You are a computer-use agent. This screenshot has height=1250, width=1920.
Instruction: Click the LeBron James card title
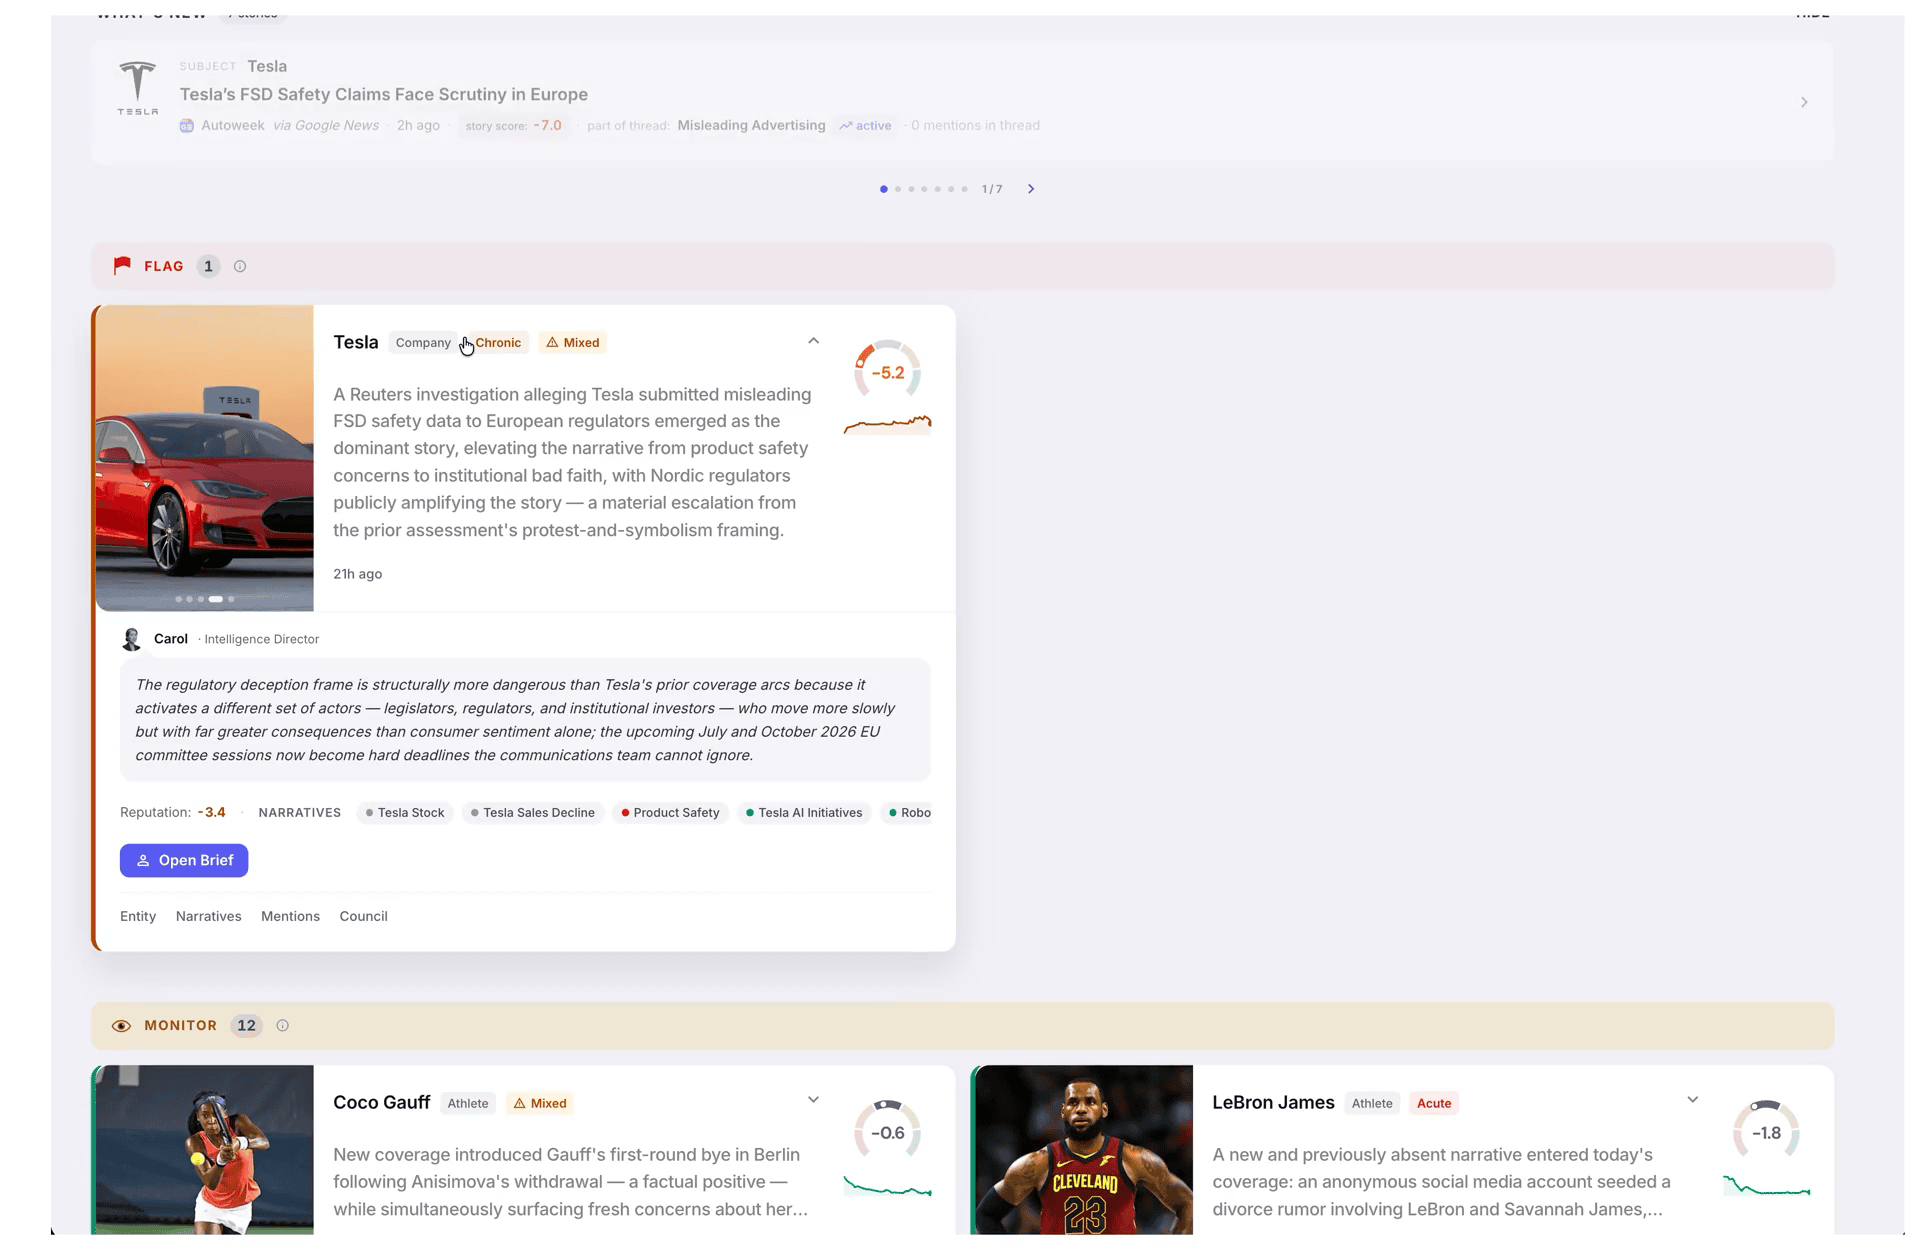(x=1273, y=1103)
